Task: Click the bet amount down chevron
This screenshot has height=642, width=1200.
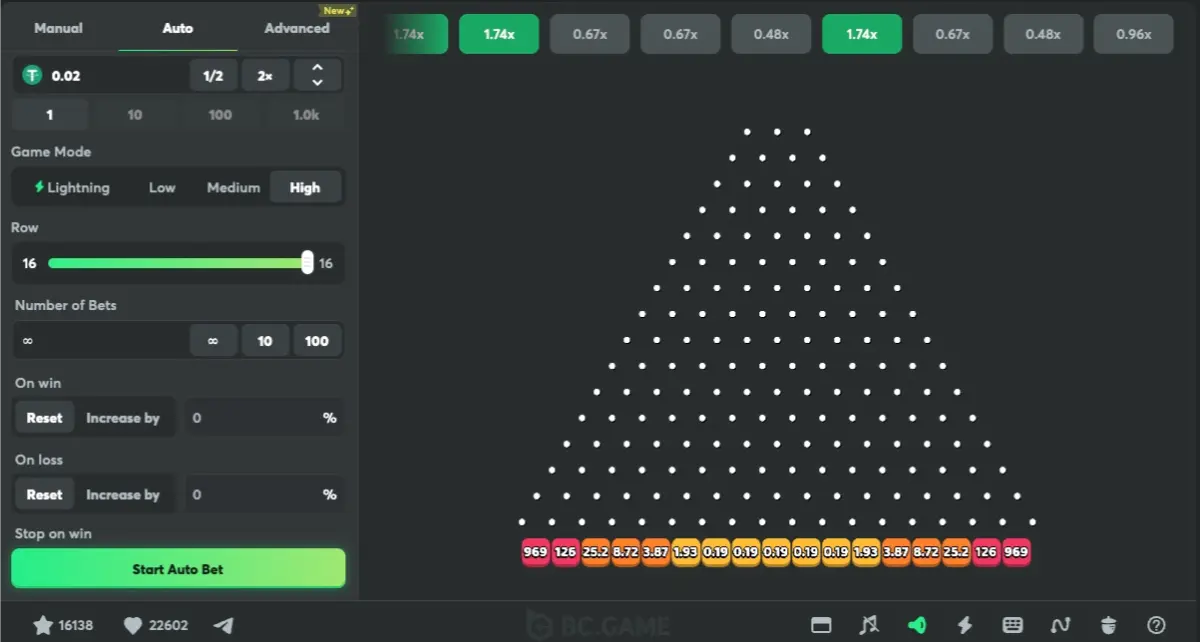Action: 318,83
